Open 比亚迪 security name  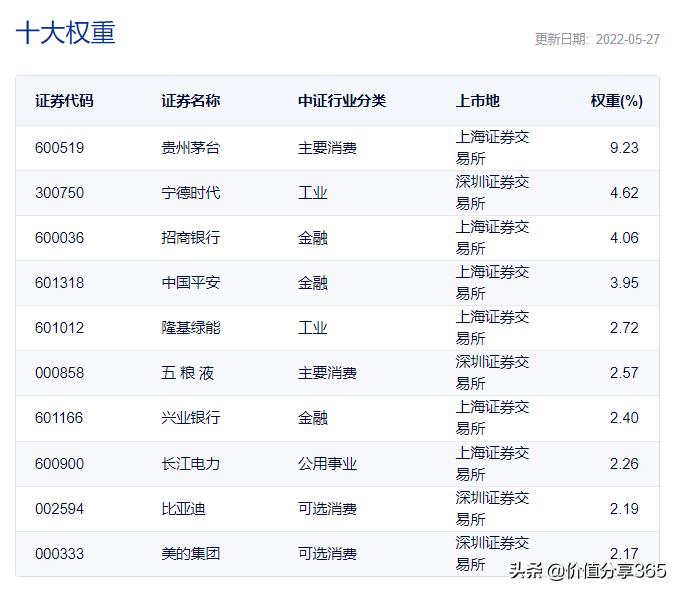click(183, 509)
